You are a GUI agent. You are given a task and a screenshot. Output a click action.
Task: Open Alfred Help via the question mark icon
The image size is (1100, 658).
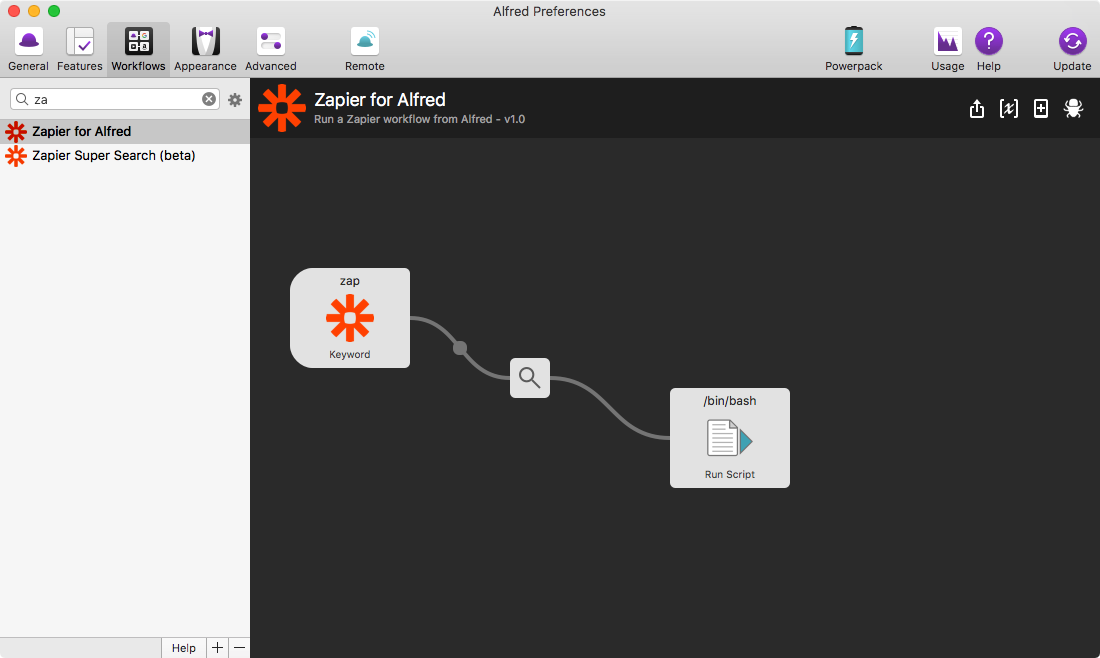pyautogui.click(x=989, y=42)
